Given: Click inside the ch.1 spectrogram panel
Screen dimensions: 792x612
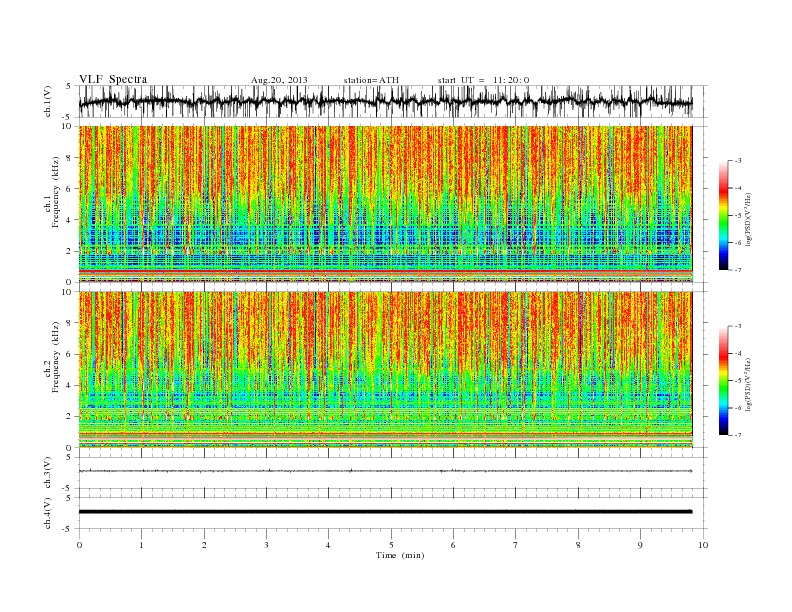Looking at the screenshot, I should click(385, 204).
